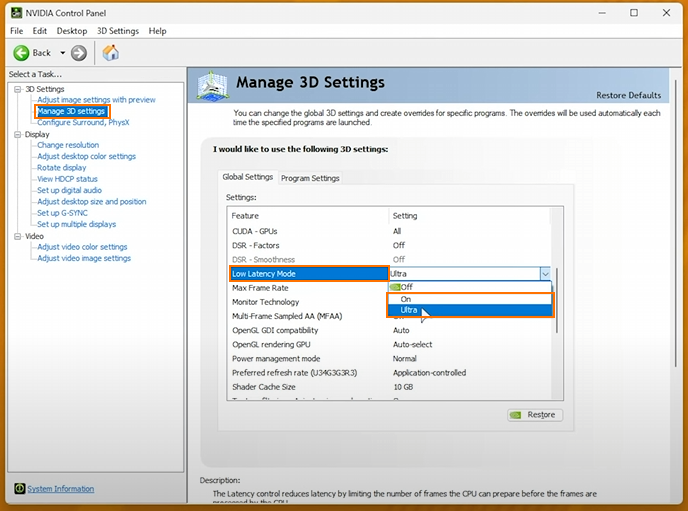Open Rotate display task
The image size is (688, 511).
[x=61, y=168]
